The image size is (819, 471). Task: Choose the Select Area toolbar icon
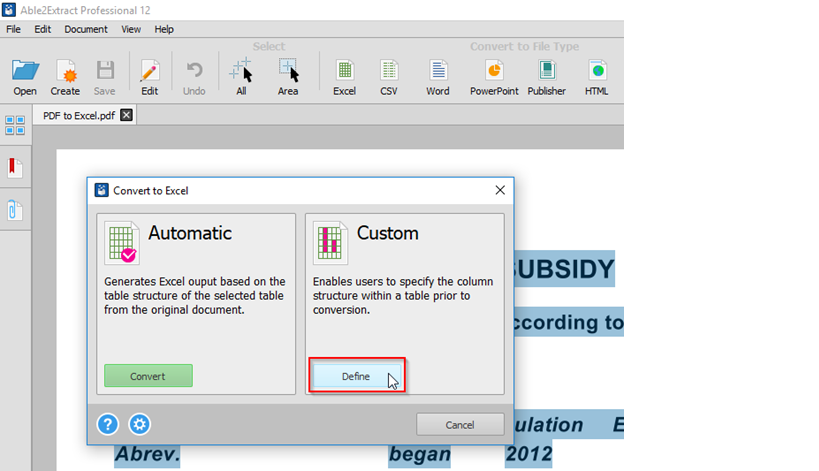(x=288, y=70)
